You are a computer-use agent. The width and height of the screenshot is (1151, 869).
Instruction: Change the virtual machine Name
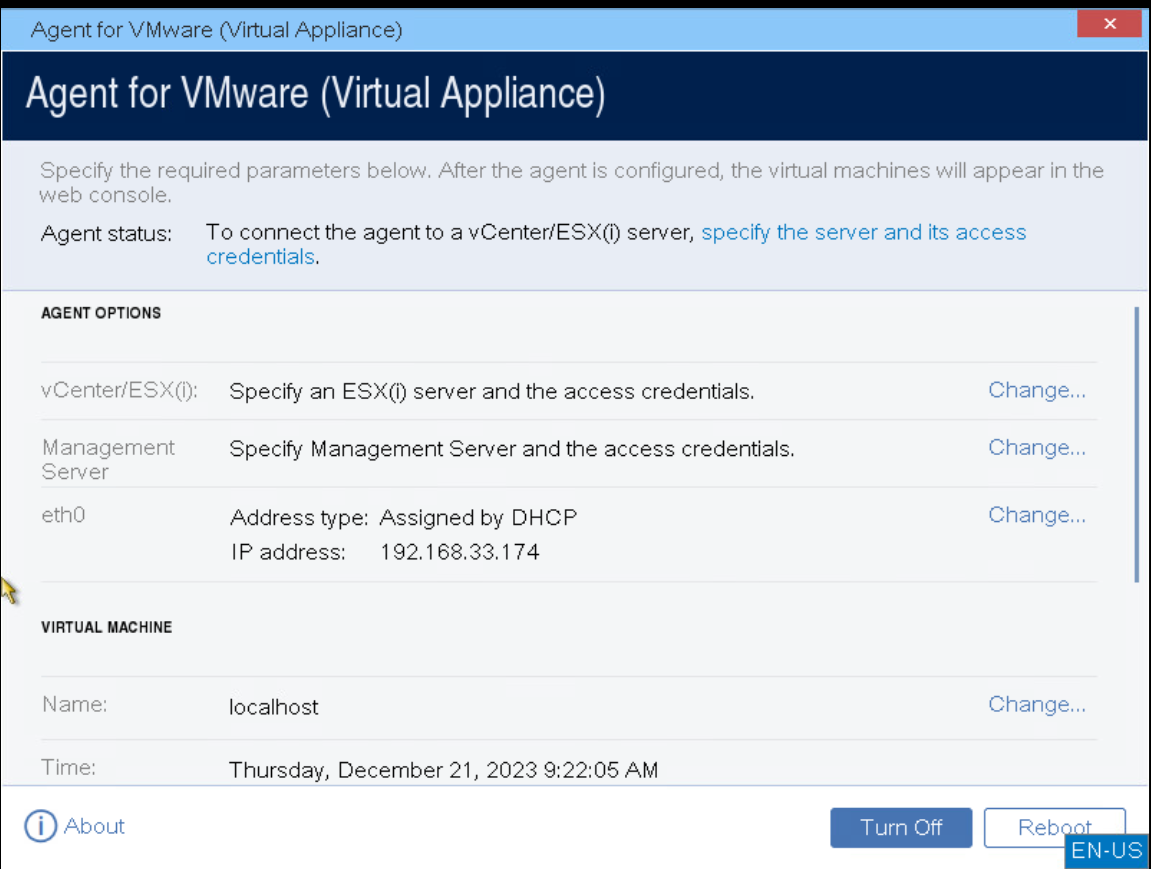pyautogui.click(x=1036, y=704)
